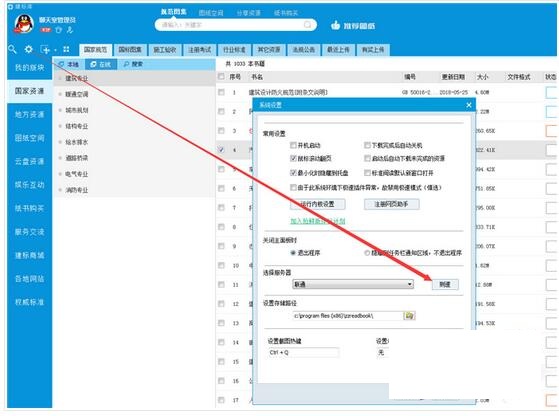Click the thumbs-up 推荐 icon
This screenshot has height=416, width=559.
[335, 25]
